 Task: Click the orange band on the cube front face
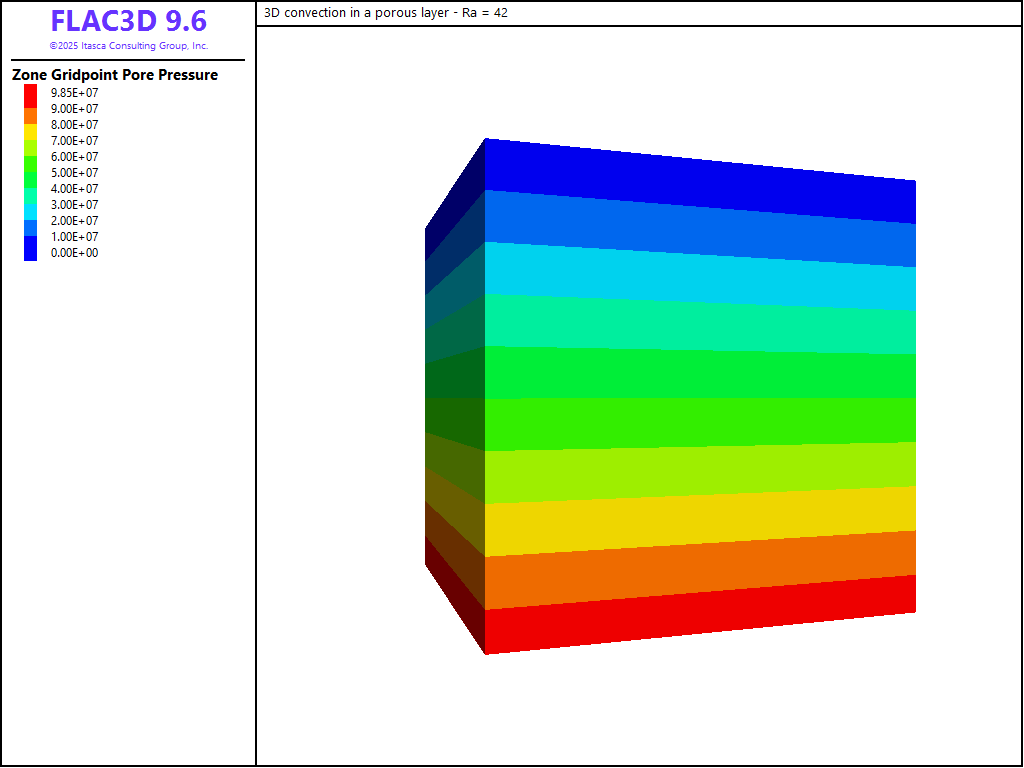[700, 570]
